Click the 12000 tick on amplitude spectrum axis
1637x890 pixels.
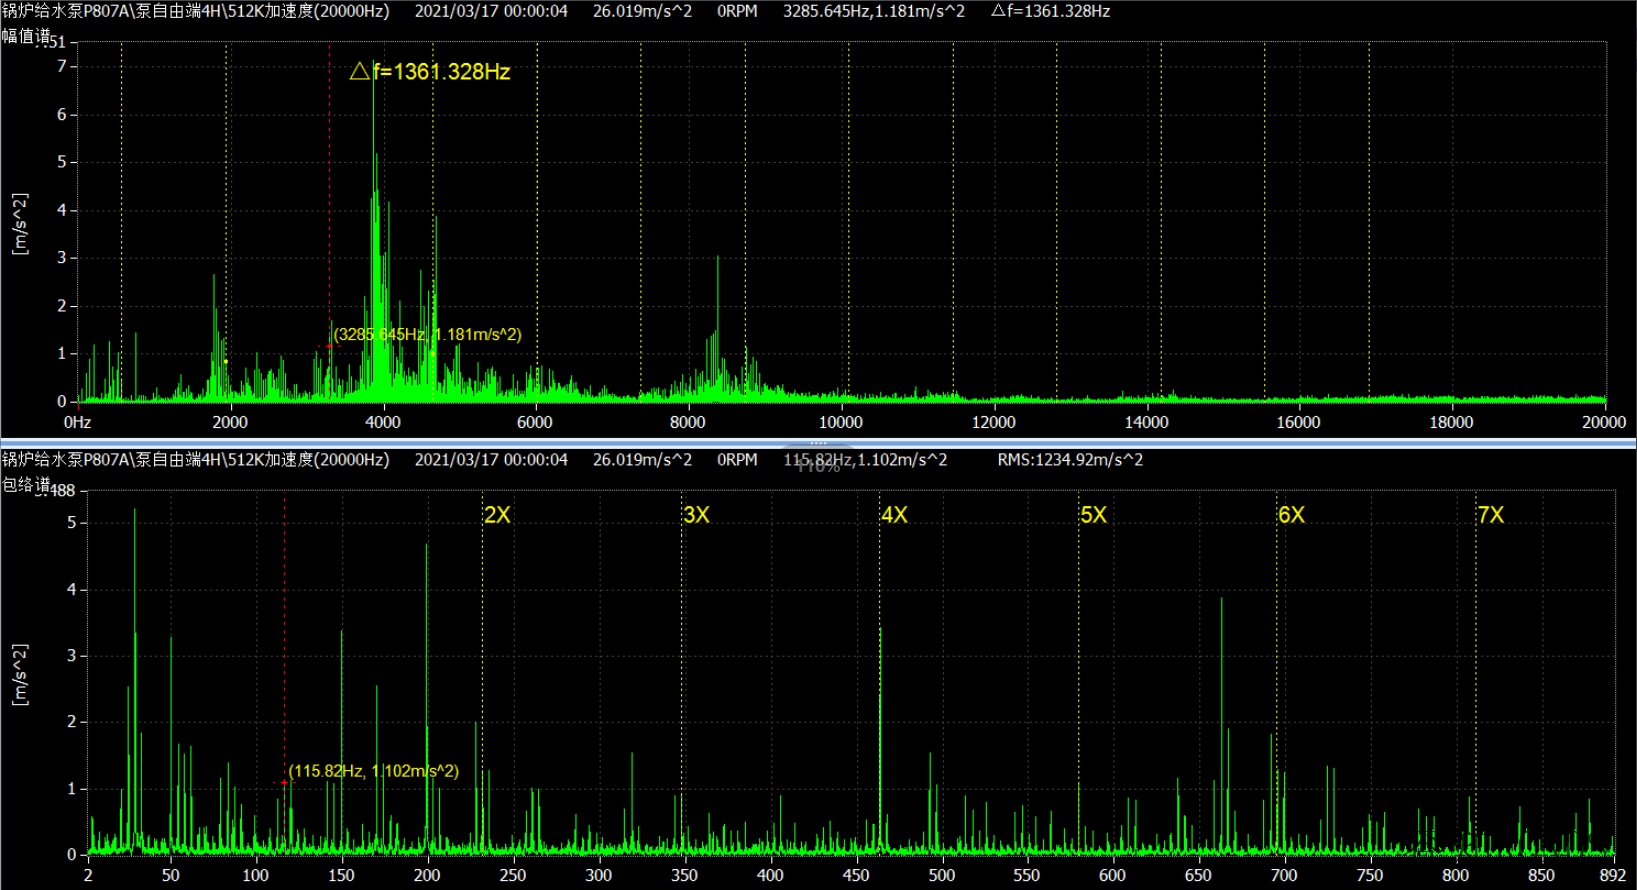(x=993, y=422)
